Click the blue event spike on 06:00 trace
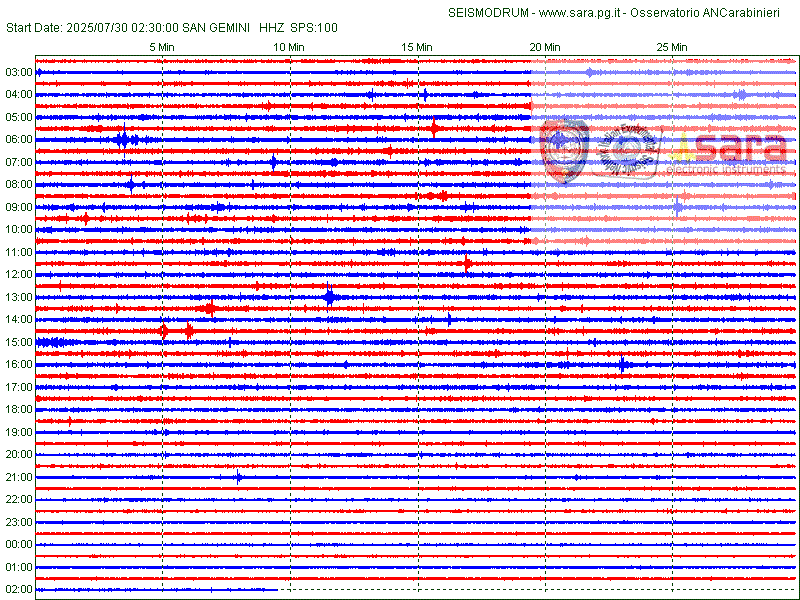The width and height of the screenshot is (800, 600). (x=124, y=139)
